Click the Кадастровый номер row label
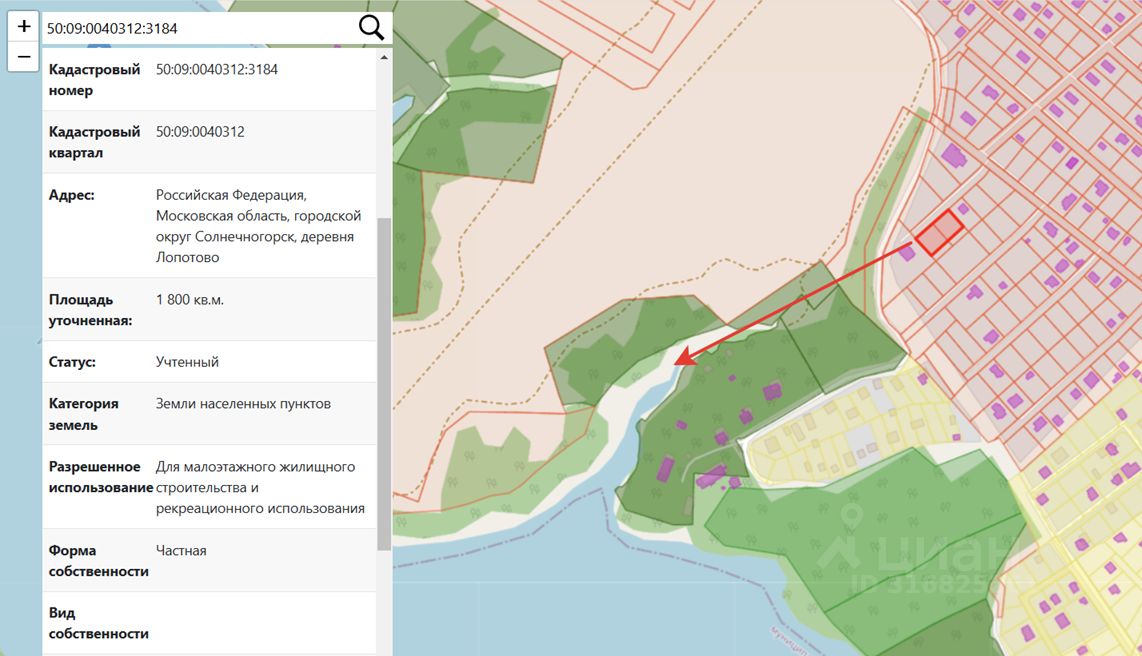Viewport: 1142px width, 656px height. tap(95, 79)
